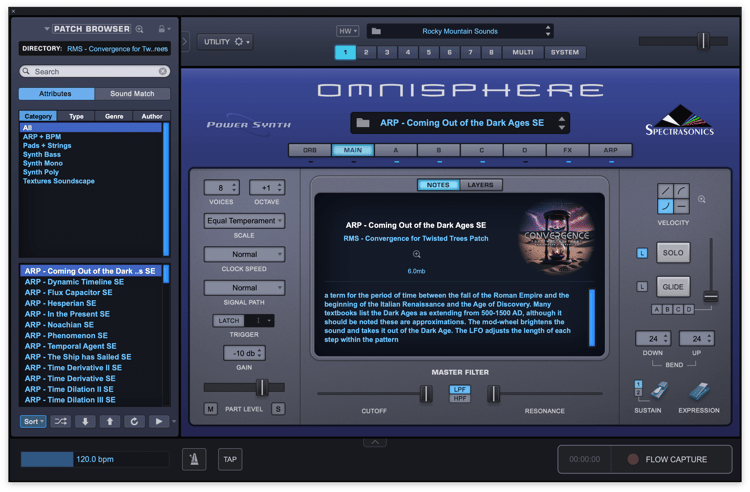This screenshot has height=492, width=750.
Task: Click the Spectrasonics logo
Action: (x=680, y=121)
